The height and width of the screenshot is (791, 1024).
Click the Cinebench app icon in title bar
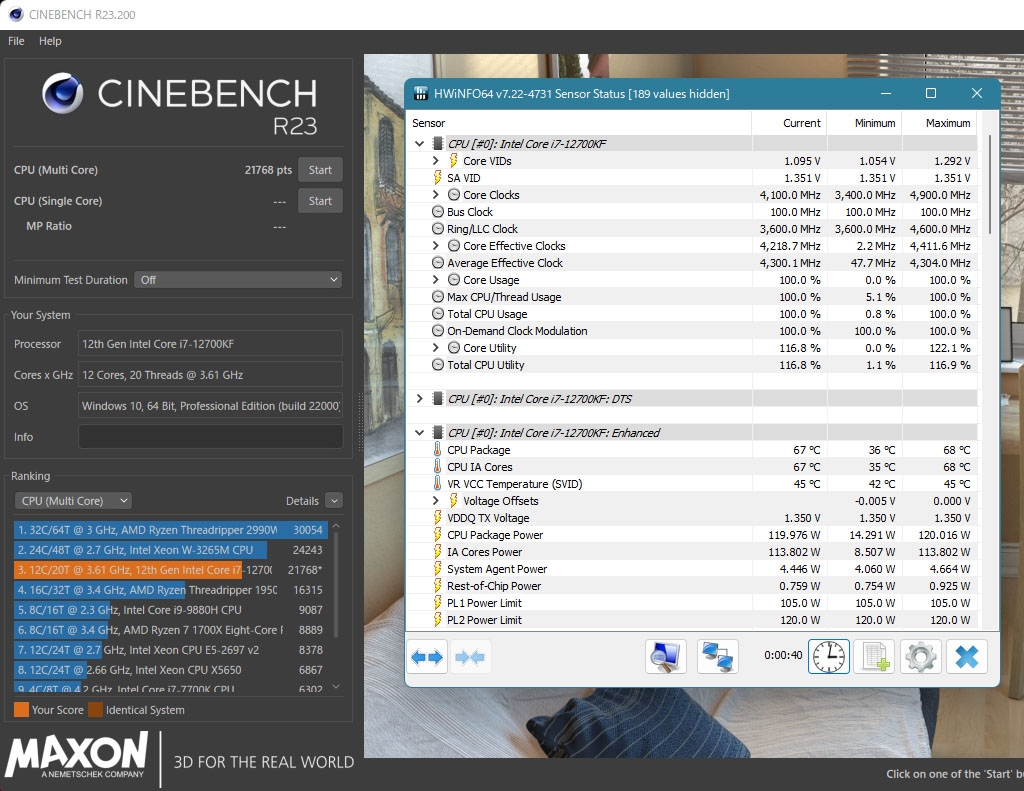(x=16, y=14)
